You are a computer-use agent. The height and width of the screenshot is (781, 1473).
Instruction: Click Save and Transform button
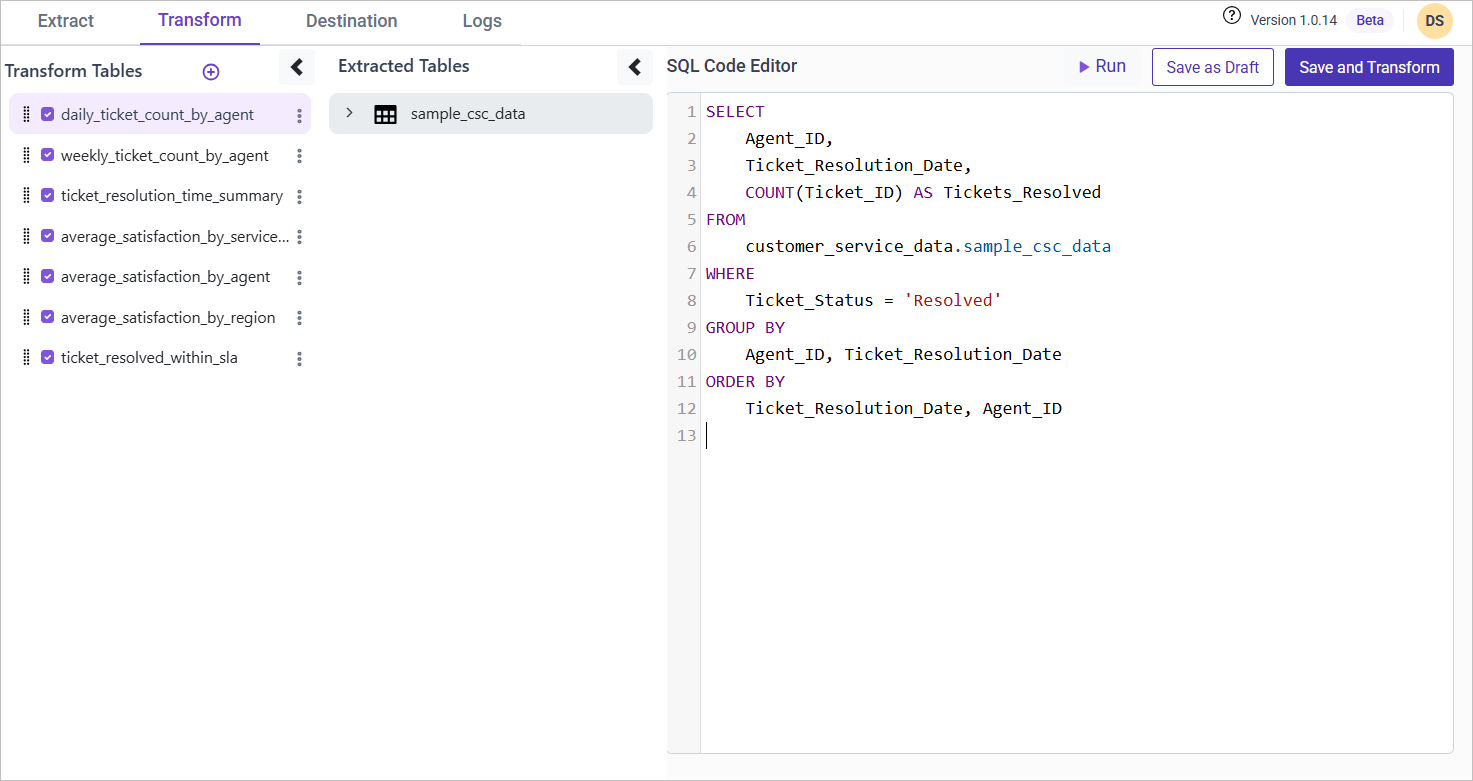click(1368, 67)
